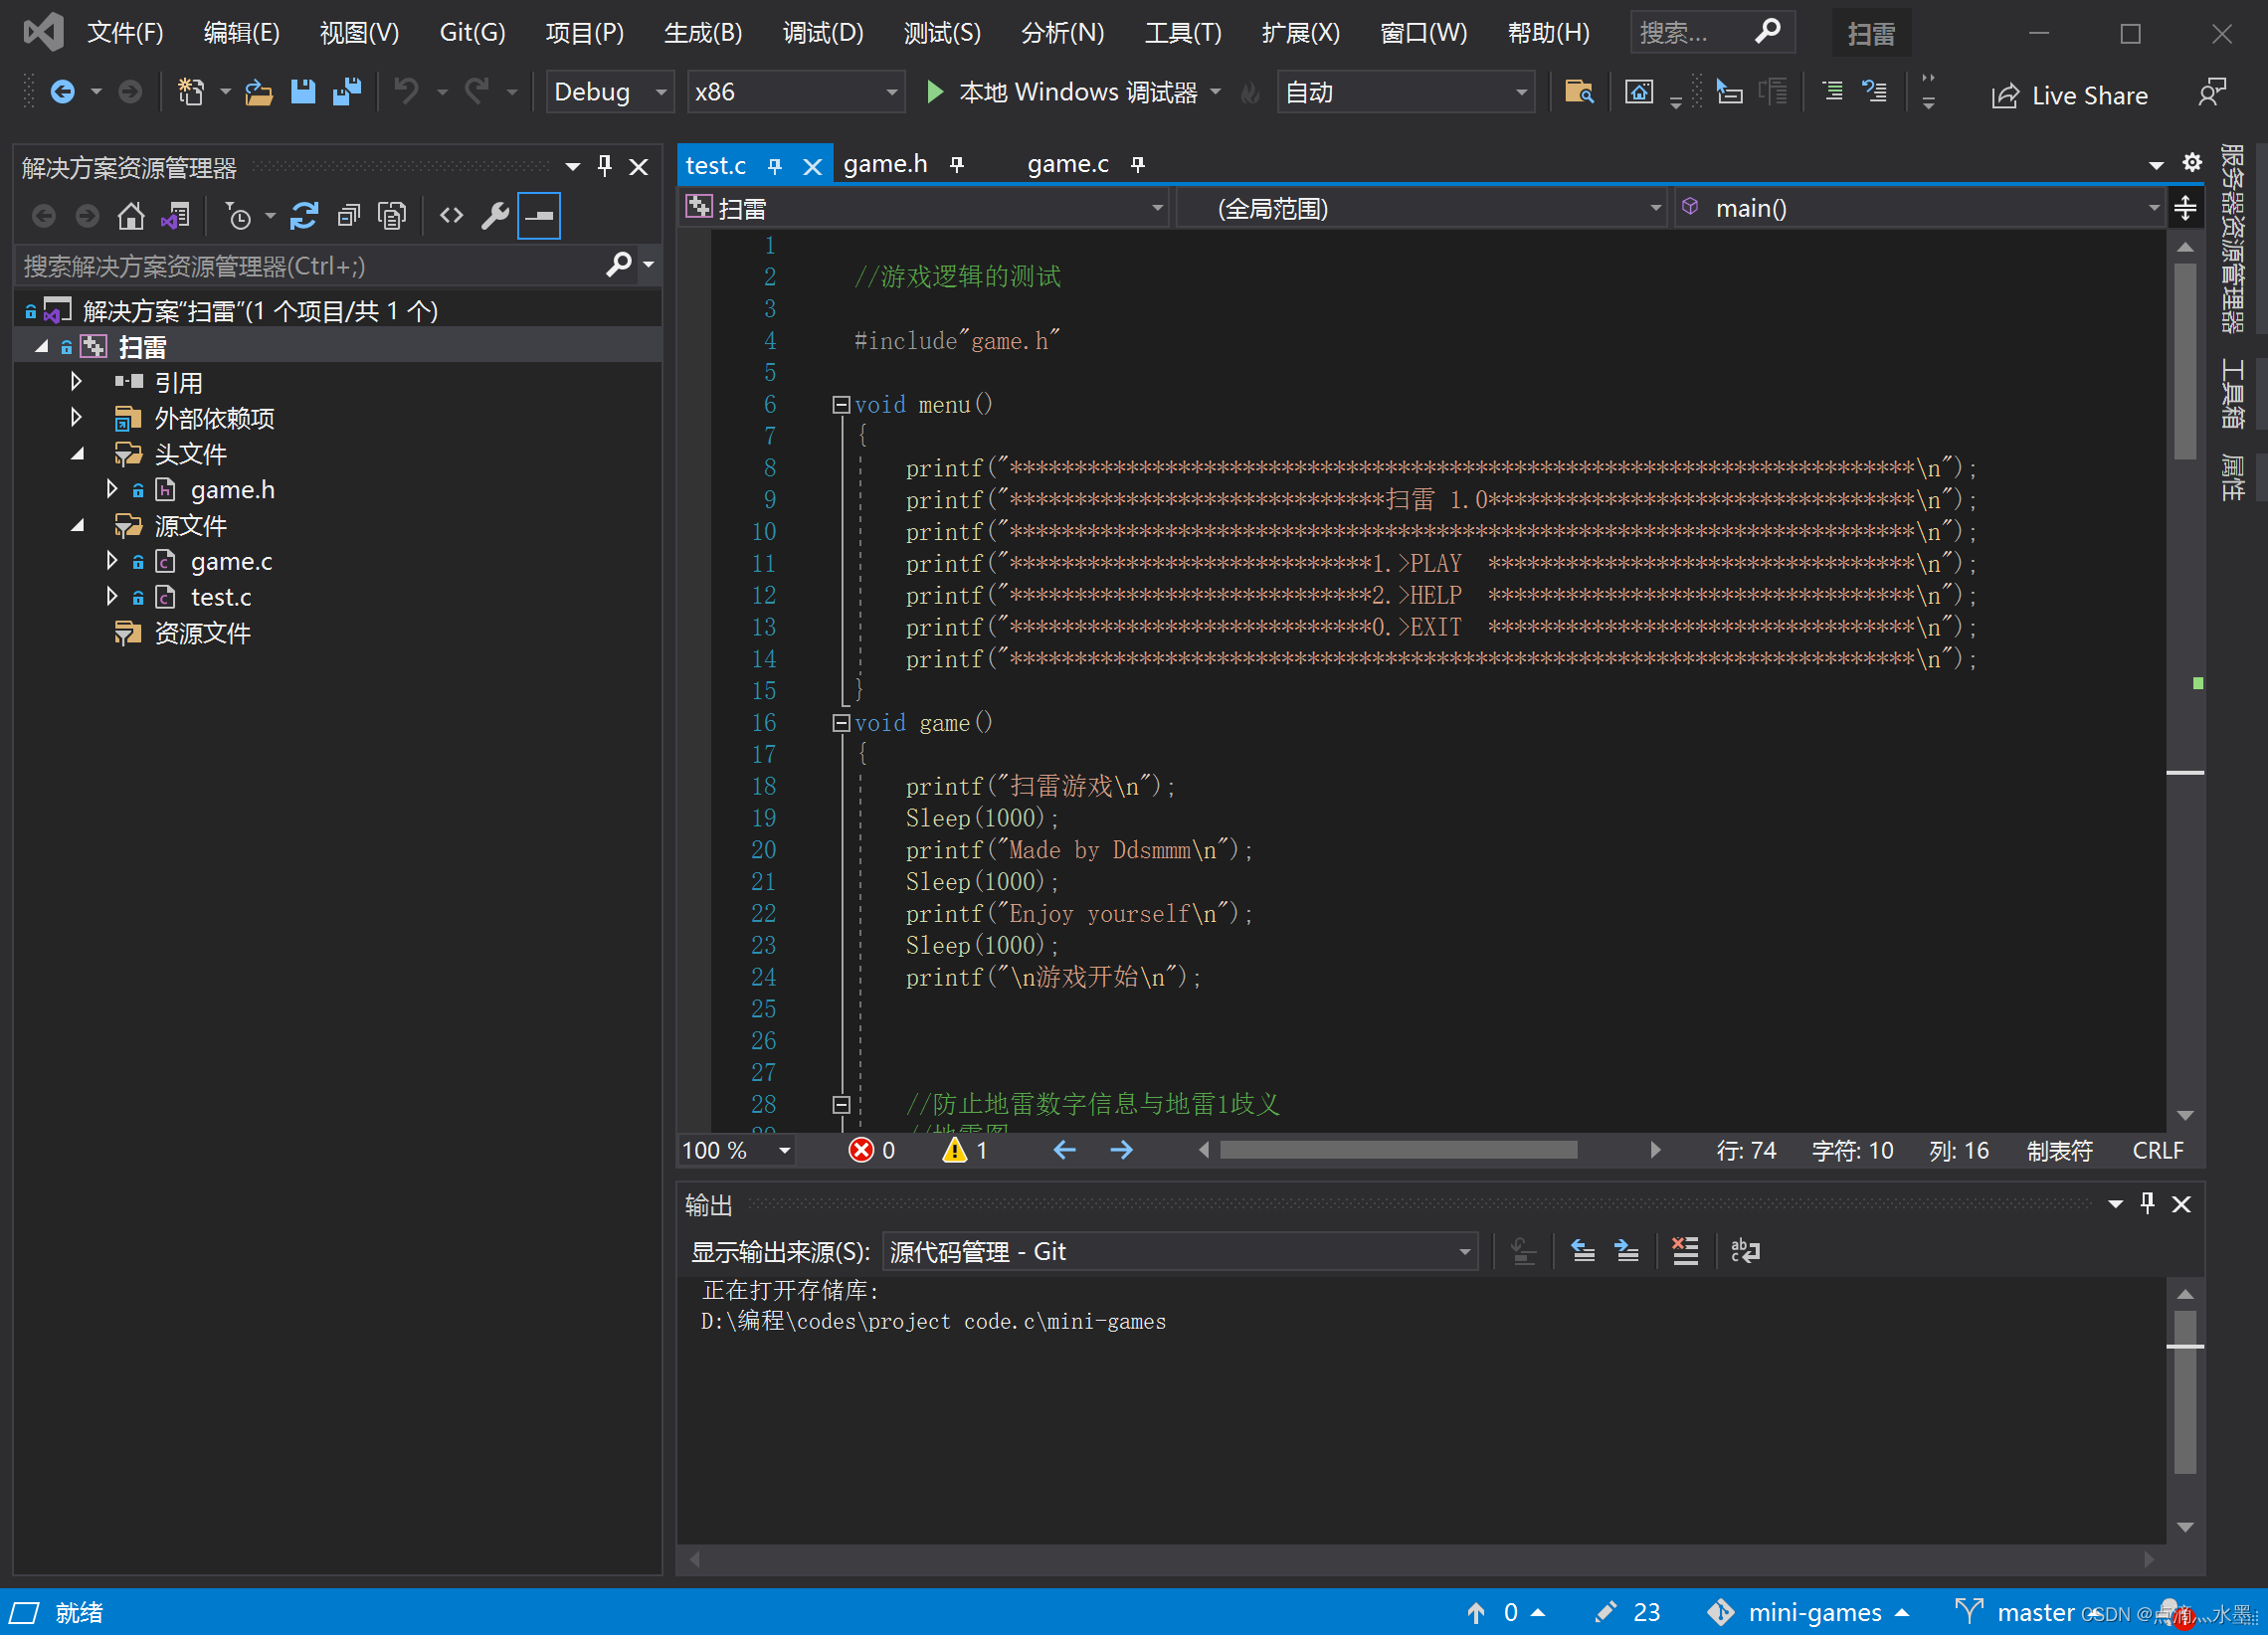The width and height of the screenshot is (2268, 1635).
Task: Click the Solution Explorer Home icon
Action: click(131, 215)
